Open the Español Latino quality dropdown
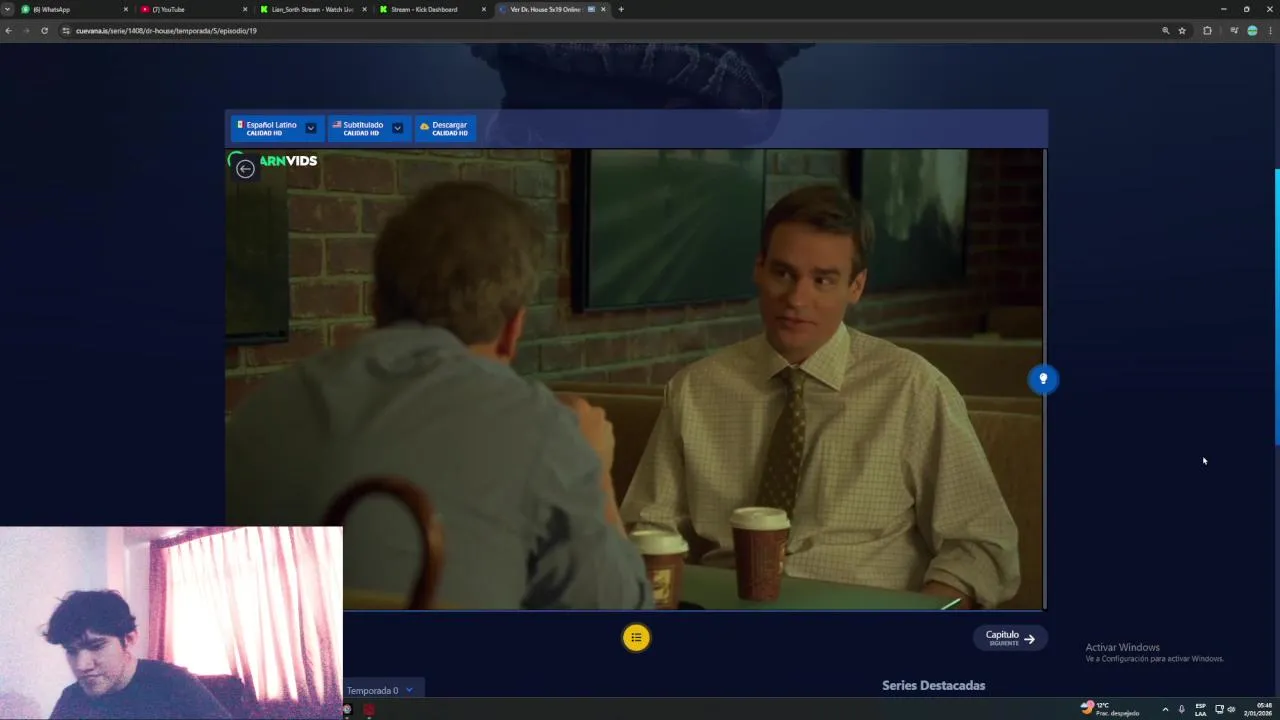 click(x=311, y=128)
